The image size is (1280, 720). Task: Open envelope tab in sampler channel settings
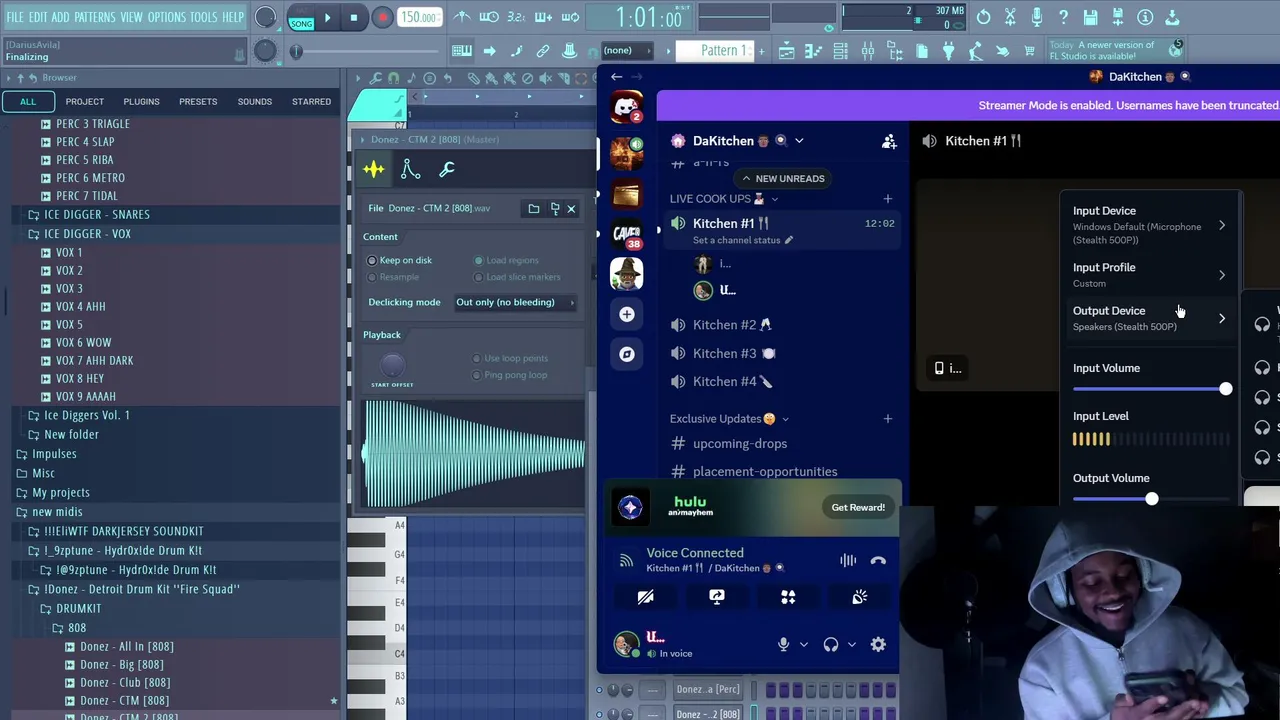click(x=410, y=169)
